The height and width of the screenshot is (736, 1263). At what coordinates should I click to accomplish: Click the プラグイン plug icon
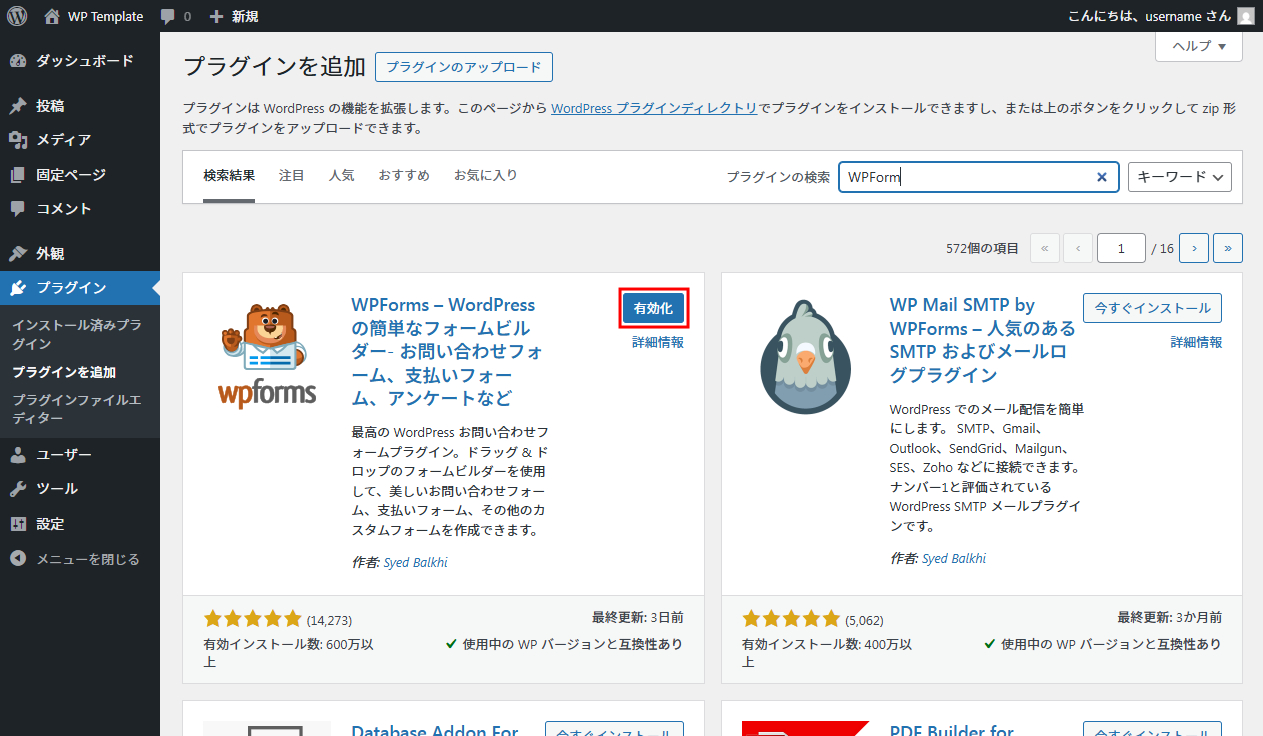[x=18, y=288]
